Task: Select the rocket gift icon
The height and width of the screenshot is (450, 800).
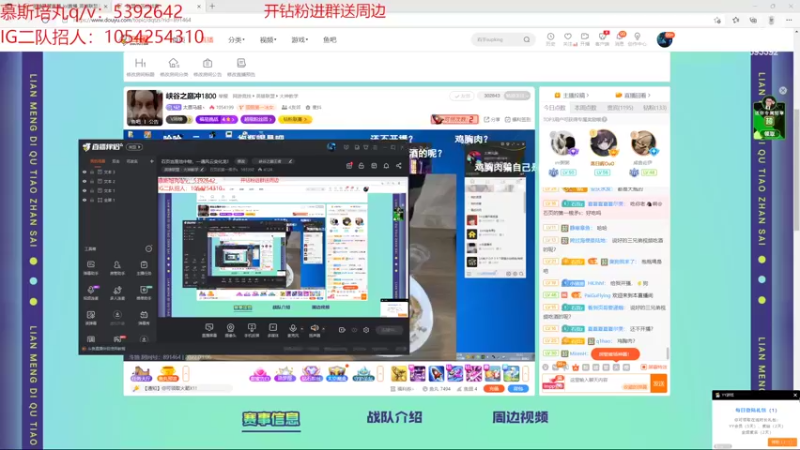Action: coord(436,374)
